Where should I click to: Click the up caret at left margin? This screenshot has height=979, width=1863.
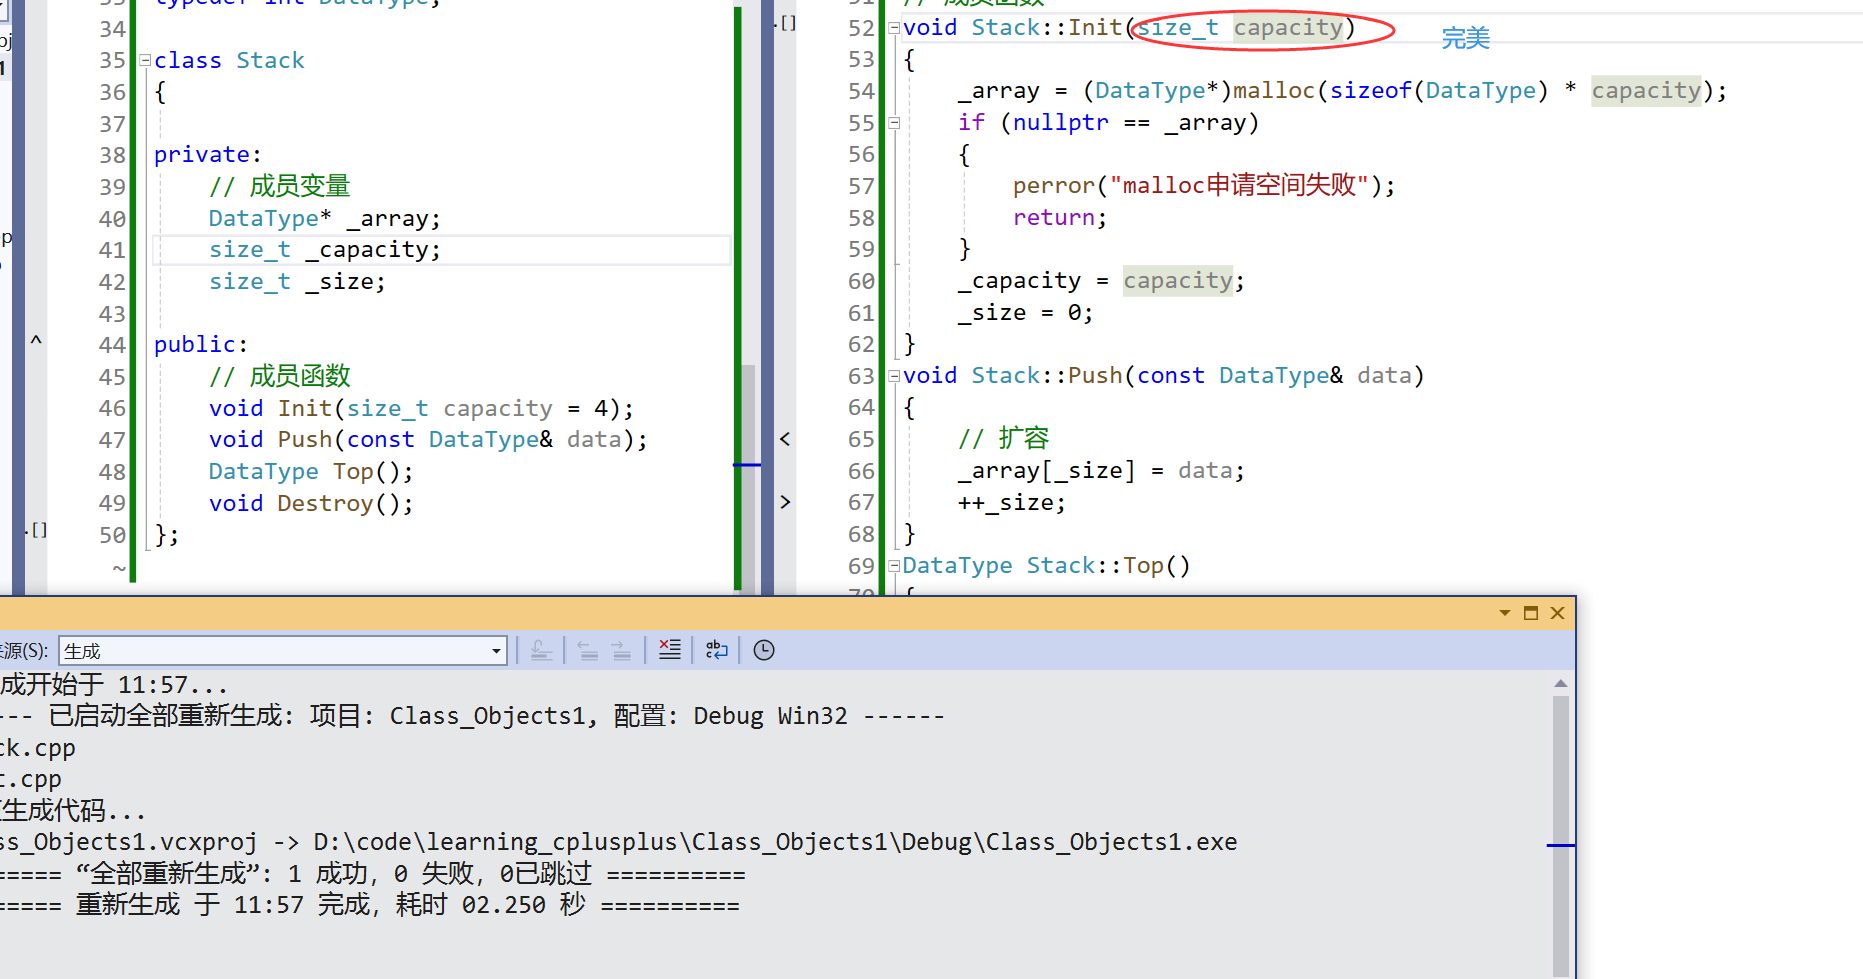tap(36, 340)
